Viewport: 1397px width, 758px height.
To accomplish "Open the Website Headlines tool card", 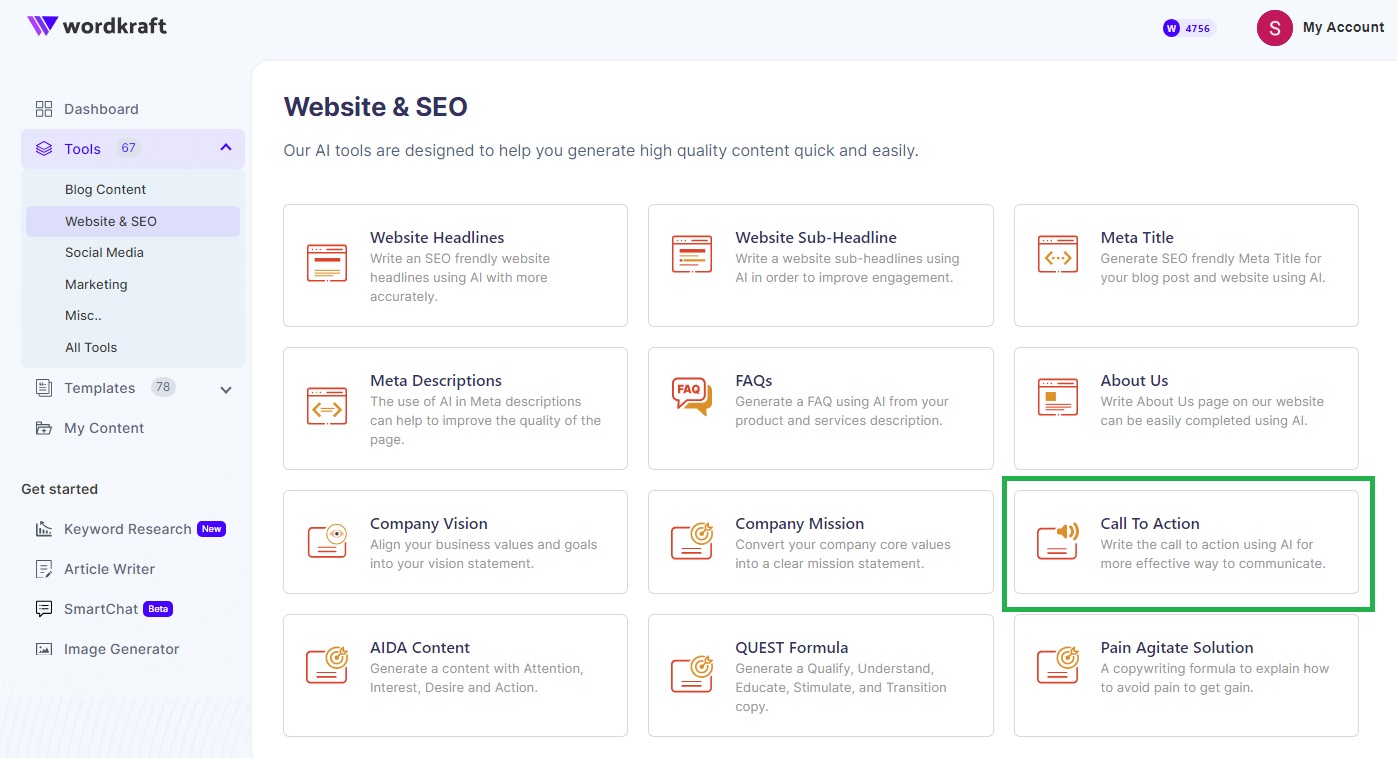I will click(455, 265).
